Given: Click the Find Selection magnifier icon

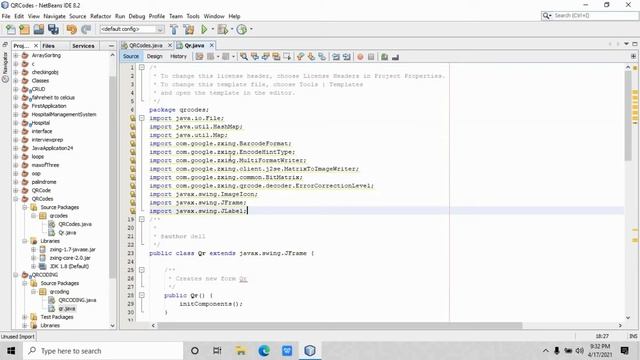Looking at the screenshot, I should point(244,57).
